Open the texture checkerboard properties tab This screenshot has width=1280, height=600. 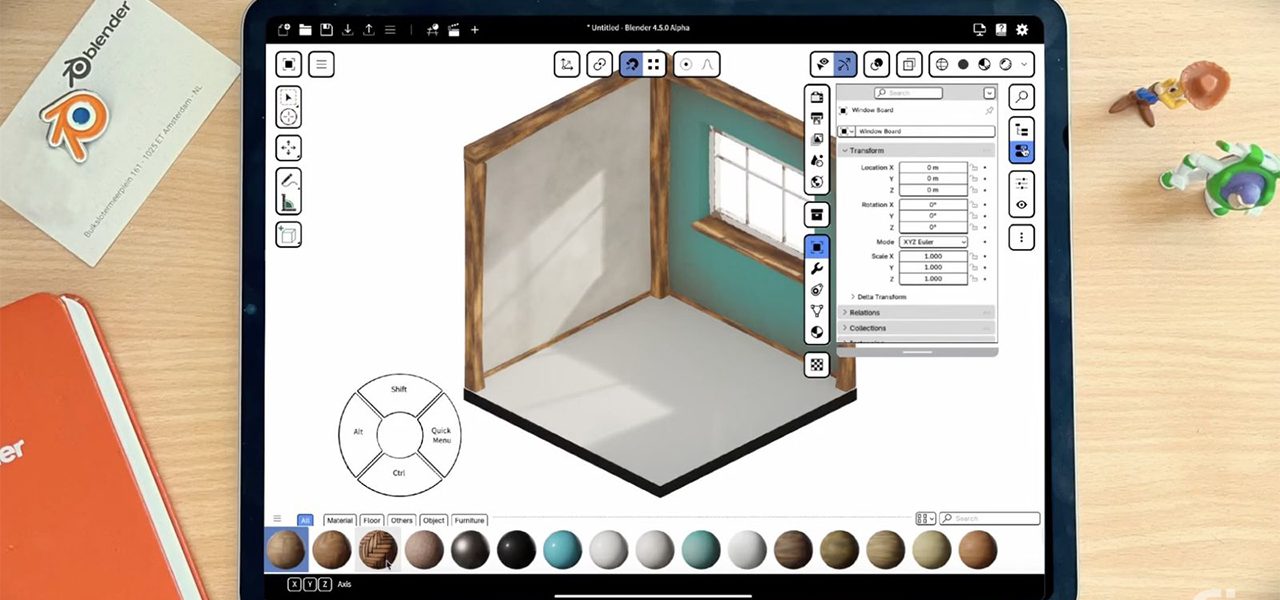pos(817,365)
